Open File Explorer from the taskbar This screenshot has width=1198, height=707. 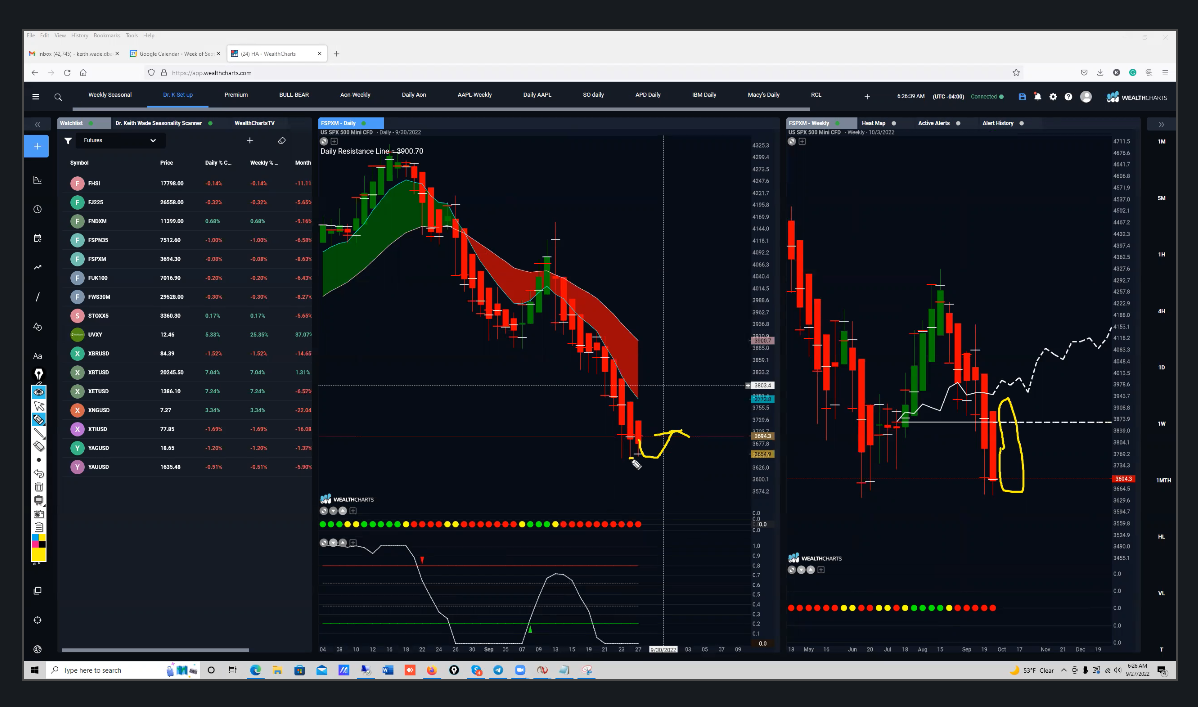click(277, 670)
